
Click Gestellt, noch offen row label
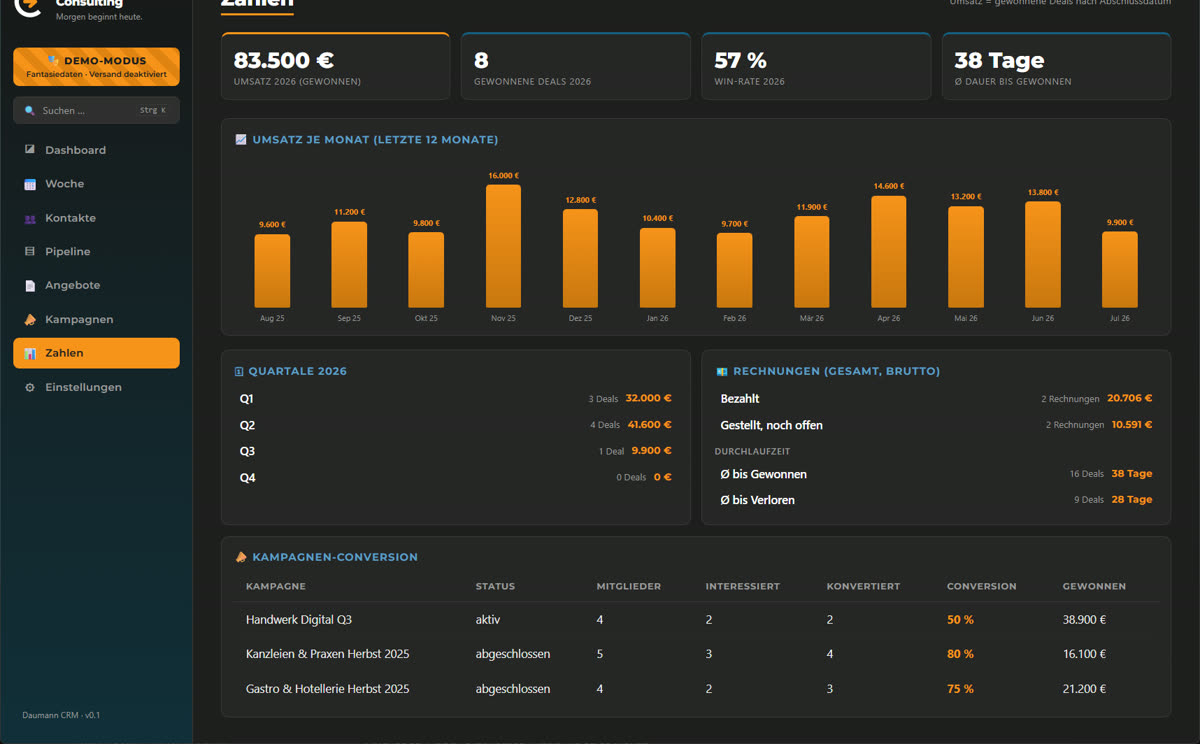[x=771, y=425]
